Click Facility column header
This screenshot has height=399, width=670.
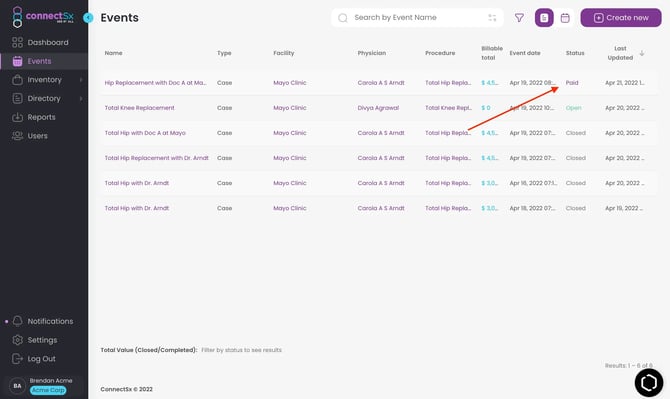[284, 53]
